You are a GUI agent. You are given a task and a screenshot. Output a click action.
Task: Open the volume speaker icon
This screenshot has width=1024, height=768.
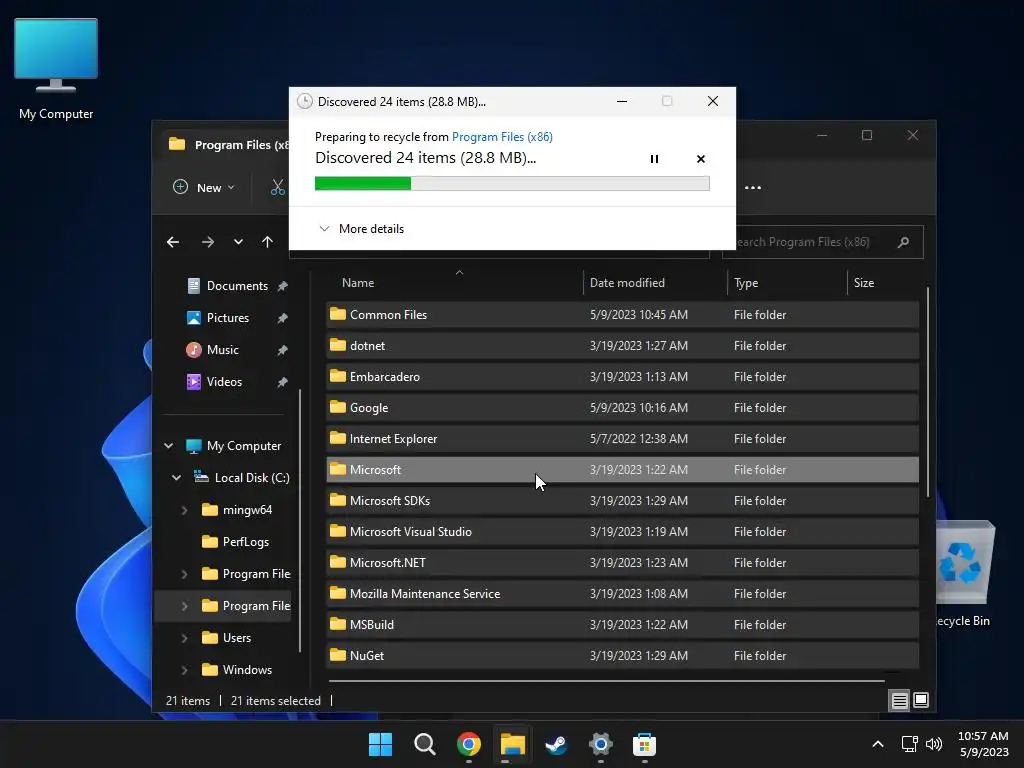[x=934, y=744]
